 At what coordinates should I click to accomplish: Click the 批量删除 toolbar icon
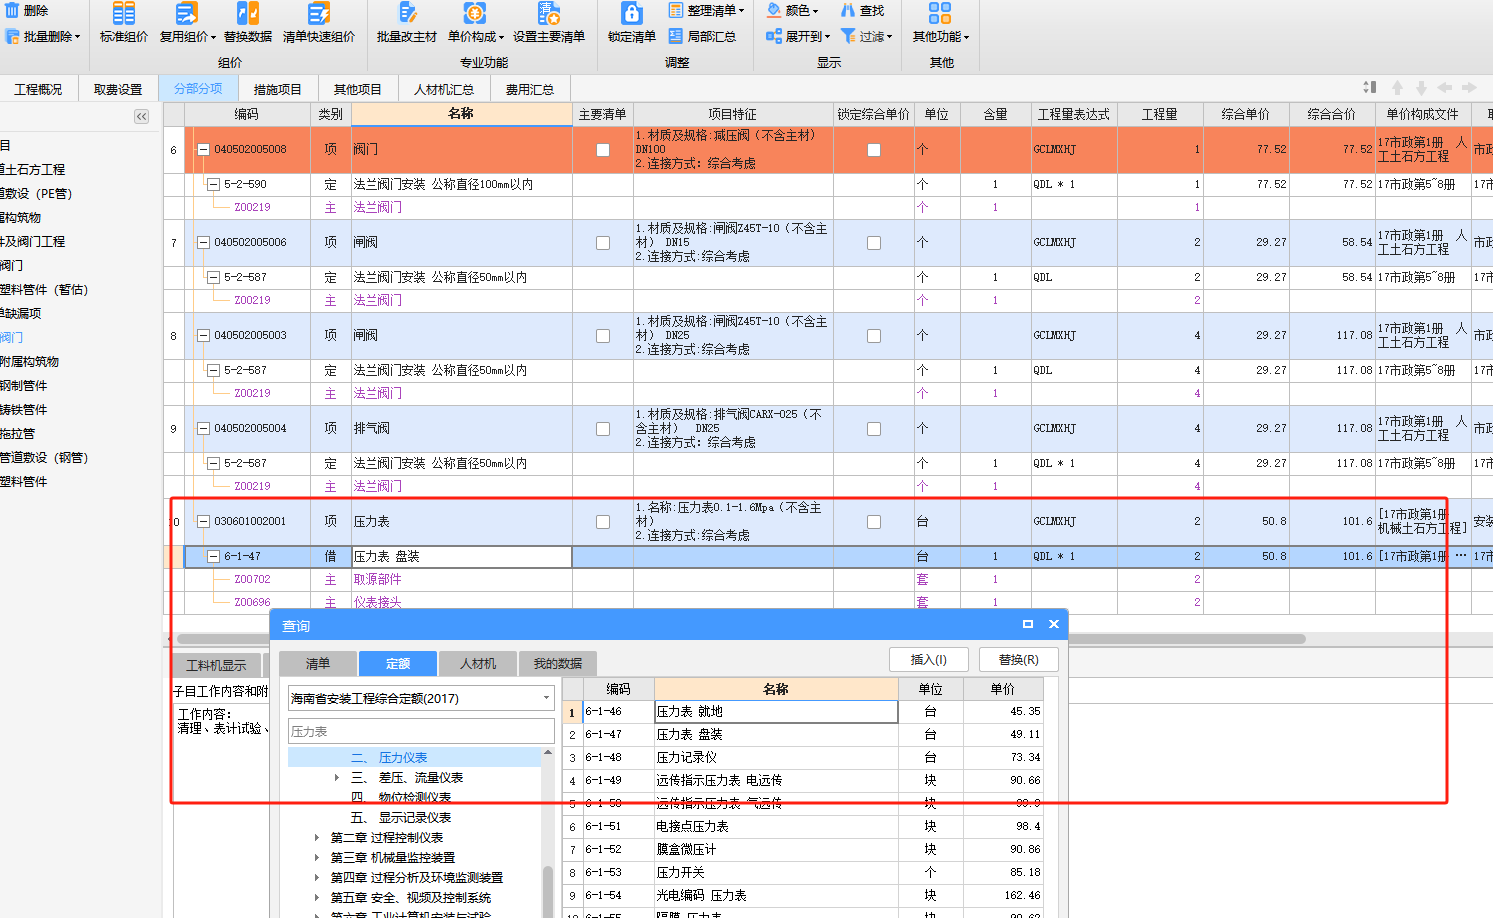point(12,36)
